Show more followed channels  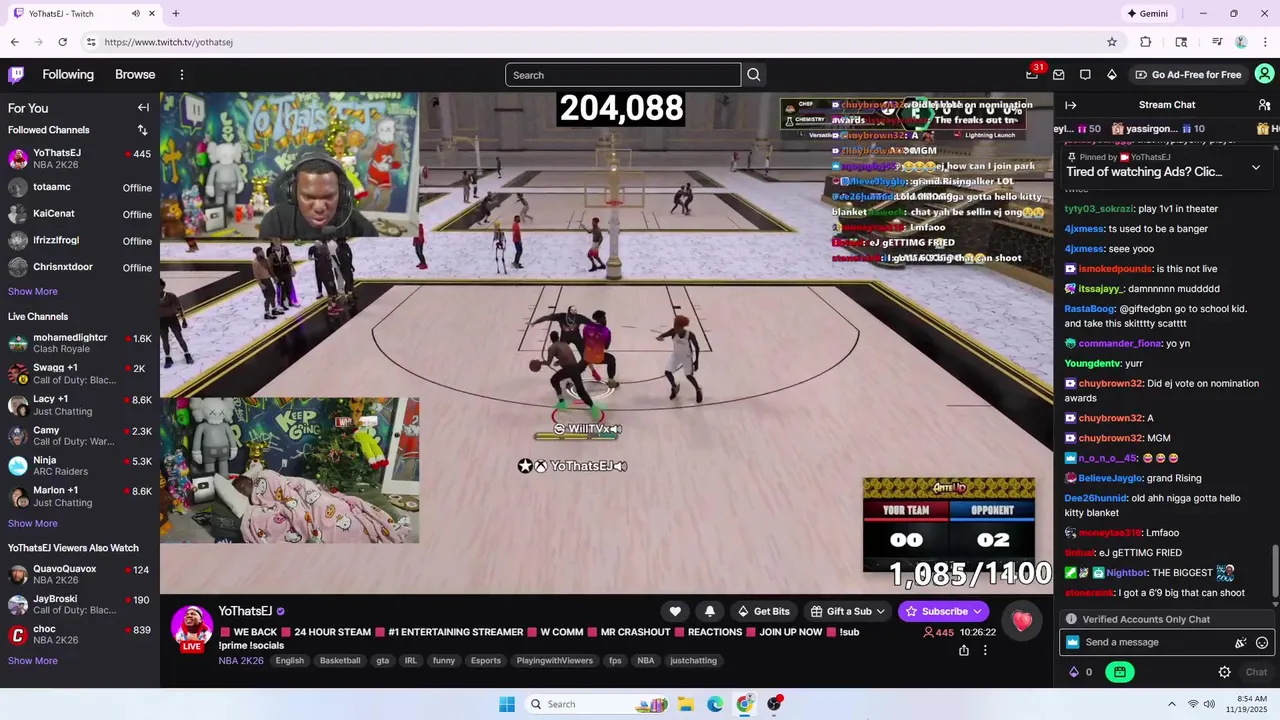[33, 291]
